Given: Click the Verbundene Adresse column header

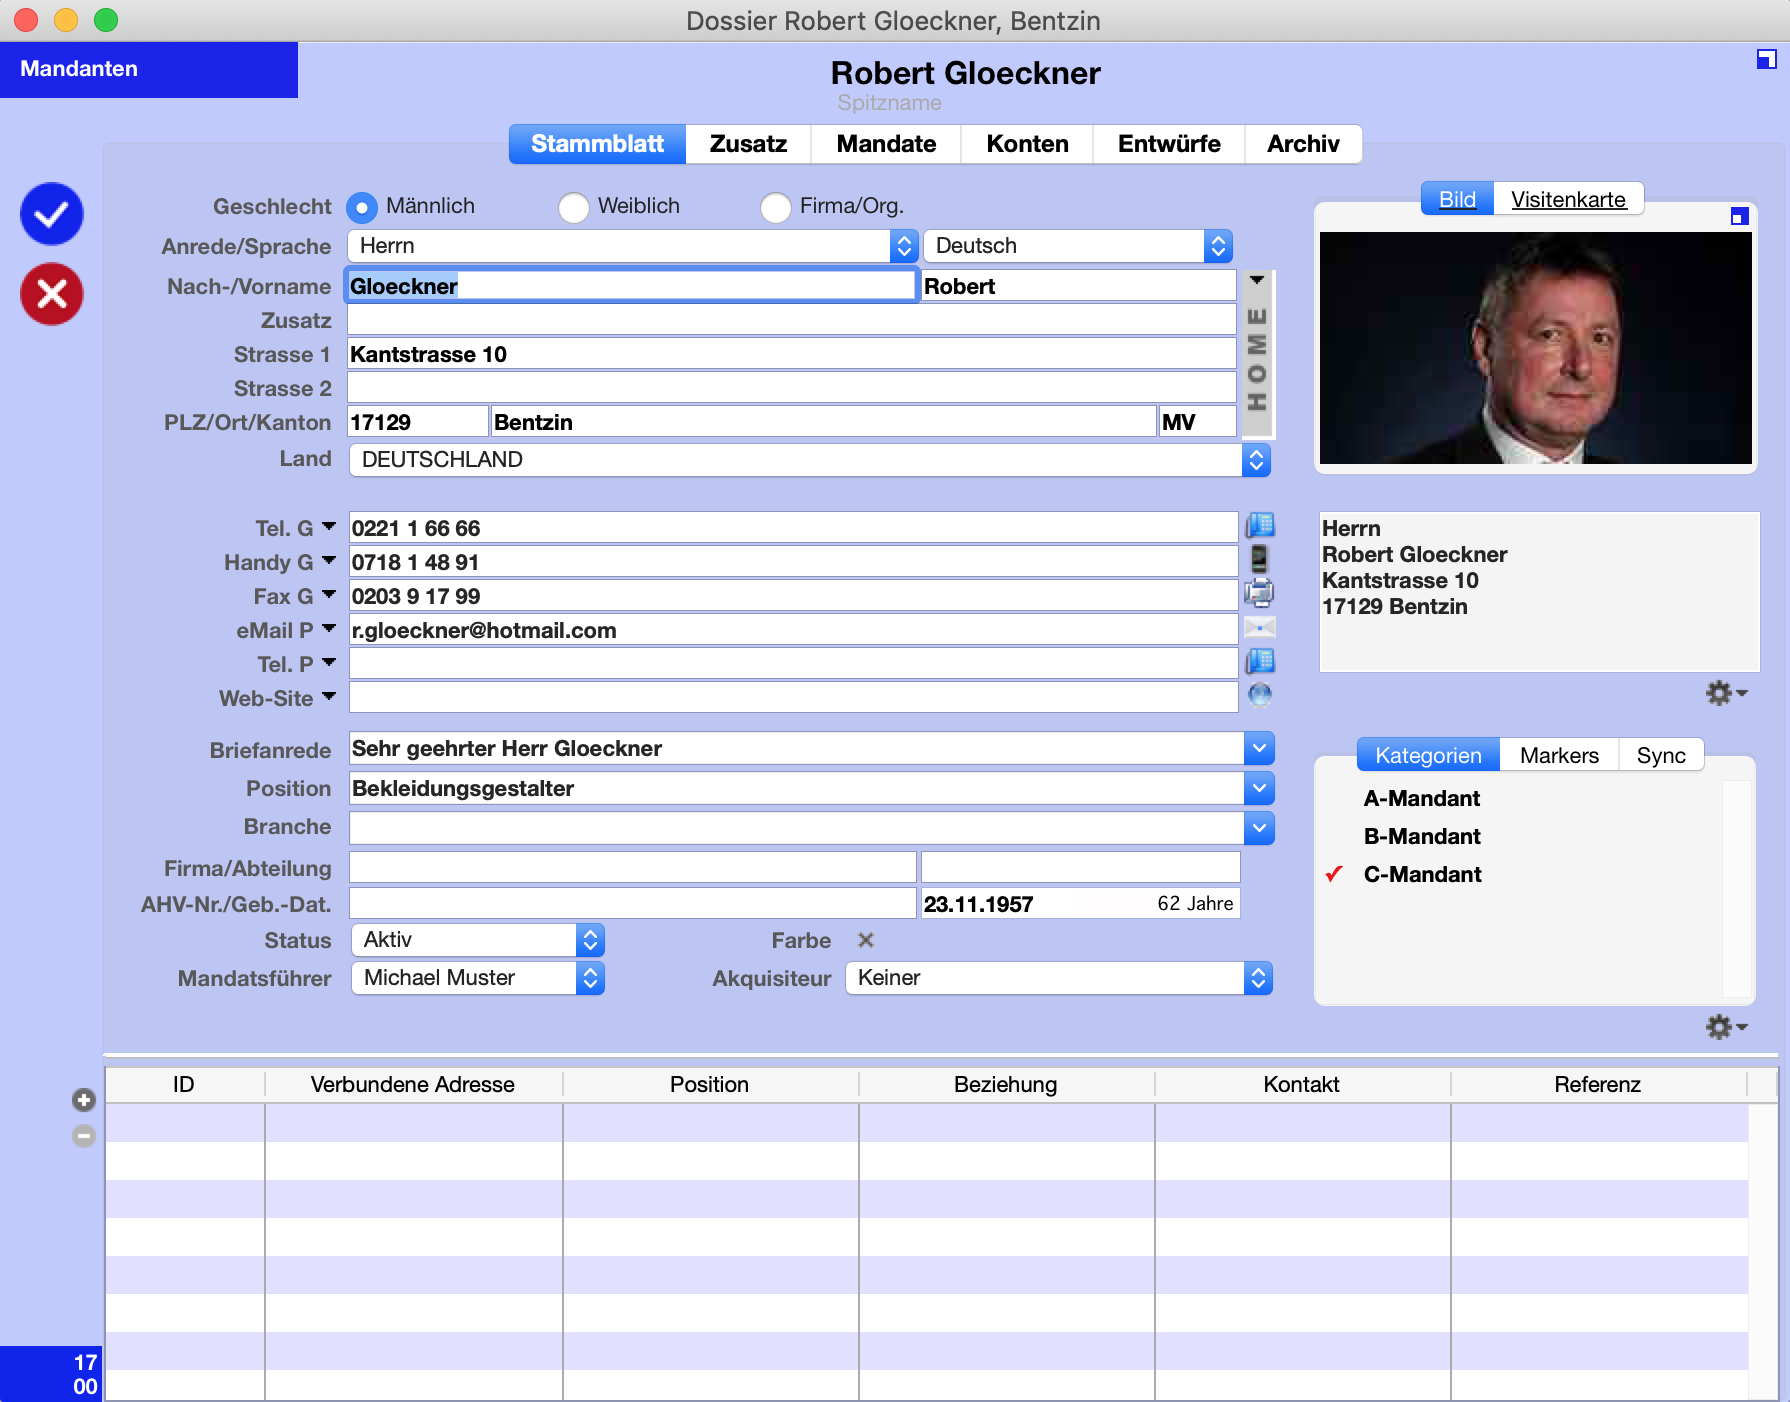Looking at the screenshot, I should pyautogui.click(x=413, y=1085).
